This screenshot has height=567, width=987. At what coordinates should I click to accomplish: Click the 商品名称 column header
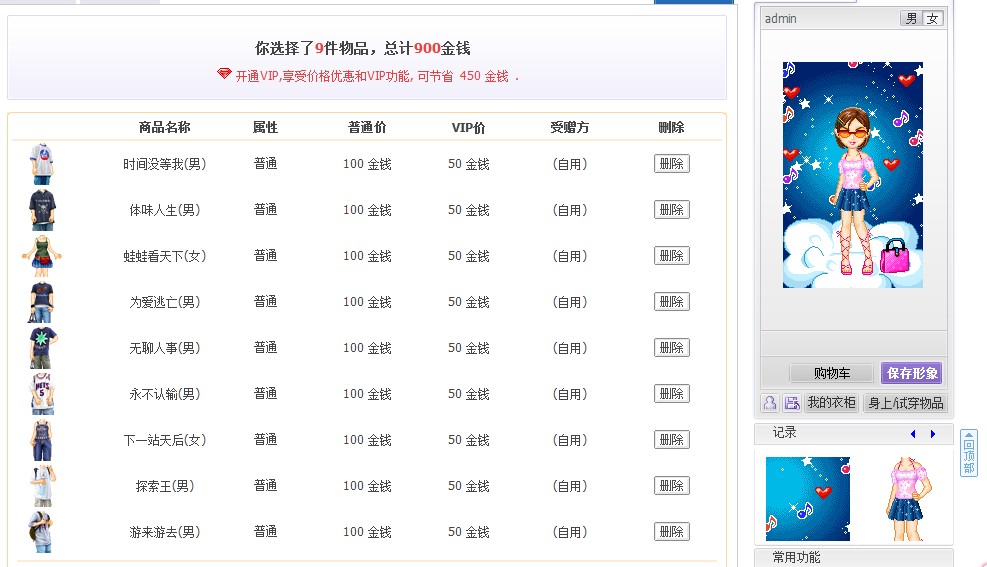(164, 127)
